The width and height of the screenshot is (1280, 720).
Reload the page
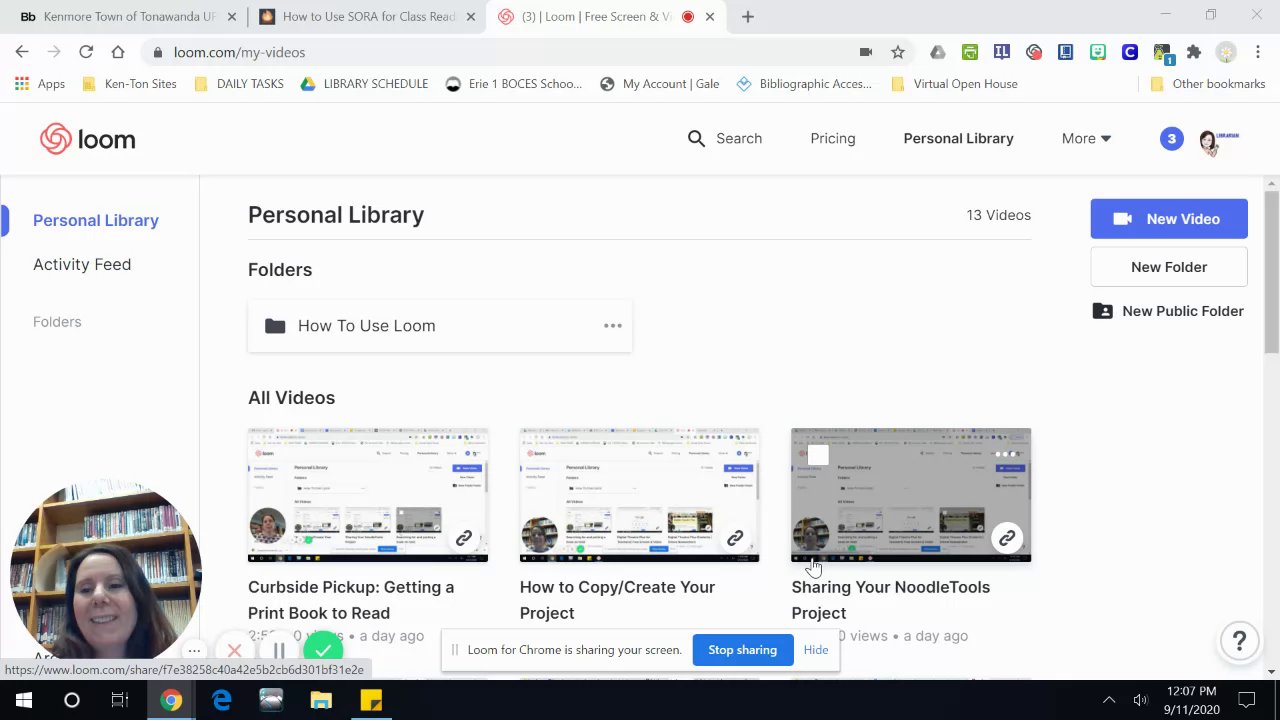[x=86, y=52]
